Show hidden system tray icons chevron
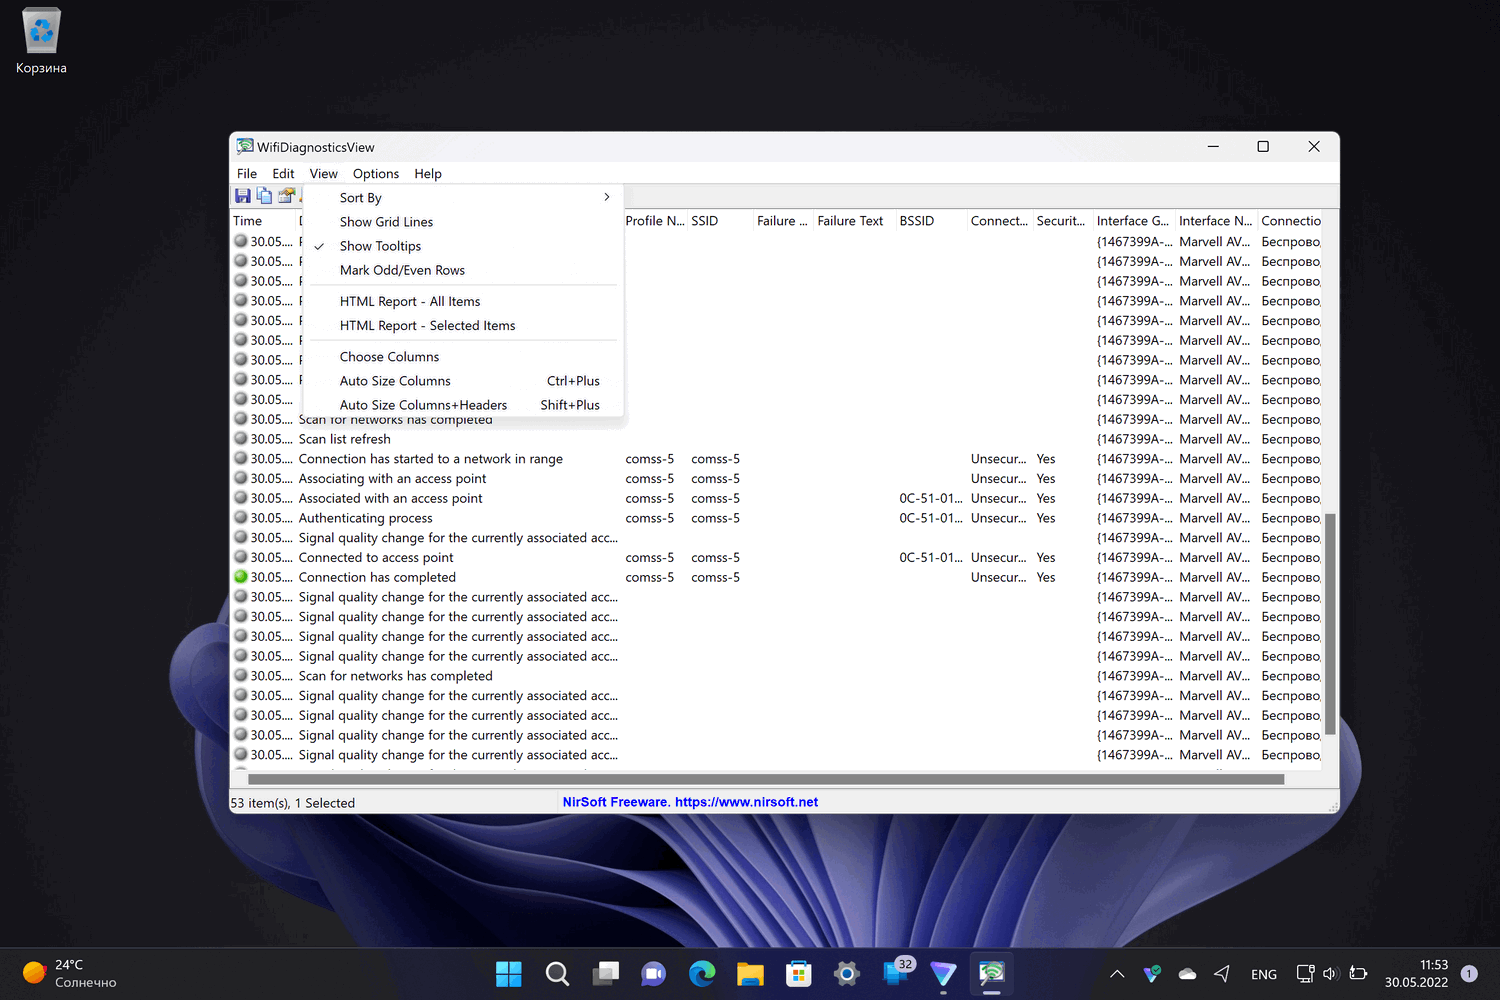This screenshot has width=1500, height=1000. pyautogui.click(x=1117, y=974)
